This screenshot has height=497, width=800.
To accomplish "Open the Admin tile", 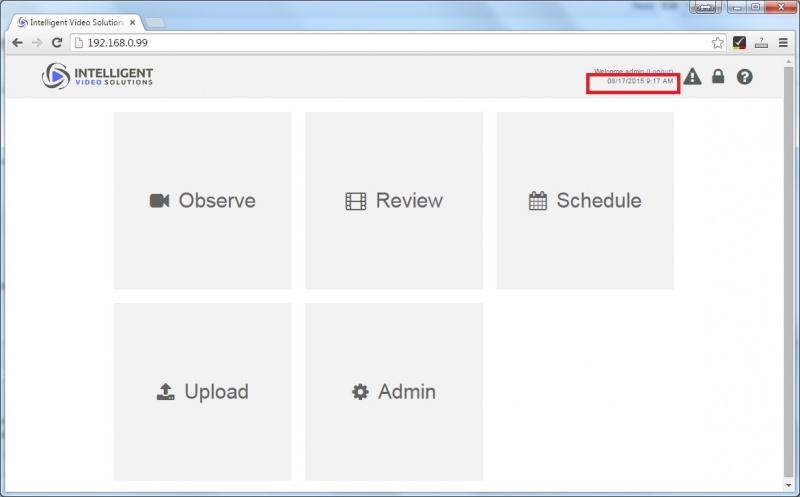I will click(x=394, y=392).
